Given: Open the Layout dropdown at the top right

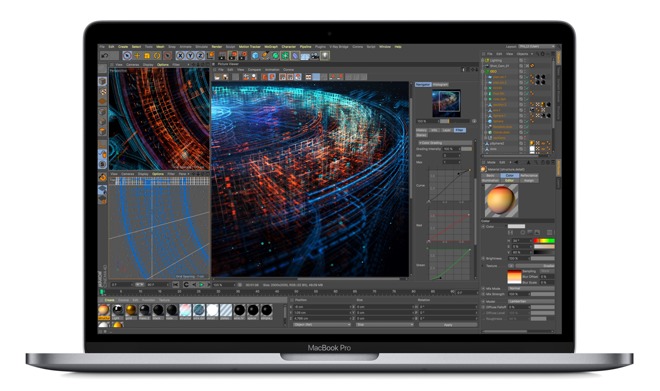Looking at the screenshot, I should click(x=537, y=46).
